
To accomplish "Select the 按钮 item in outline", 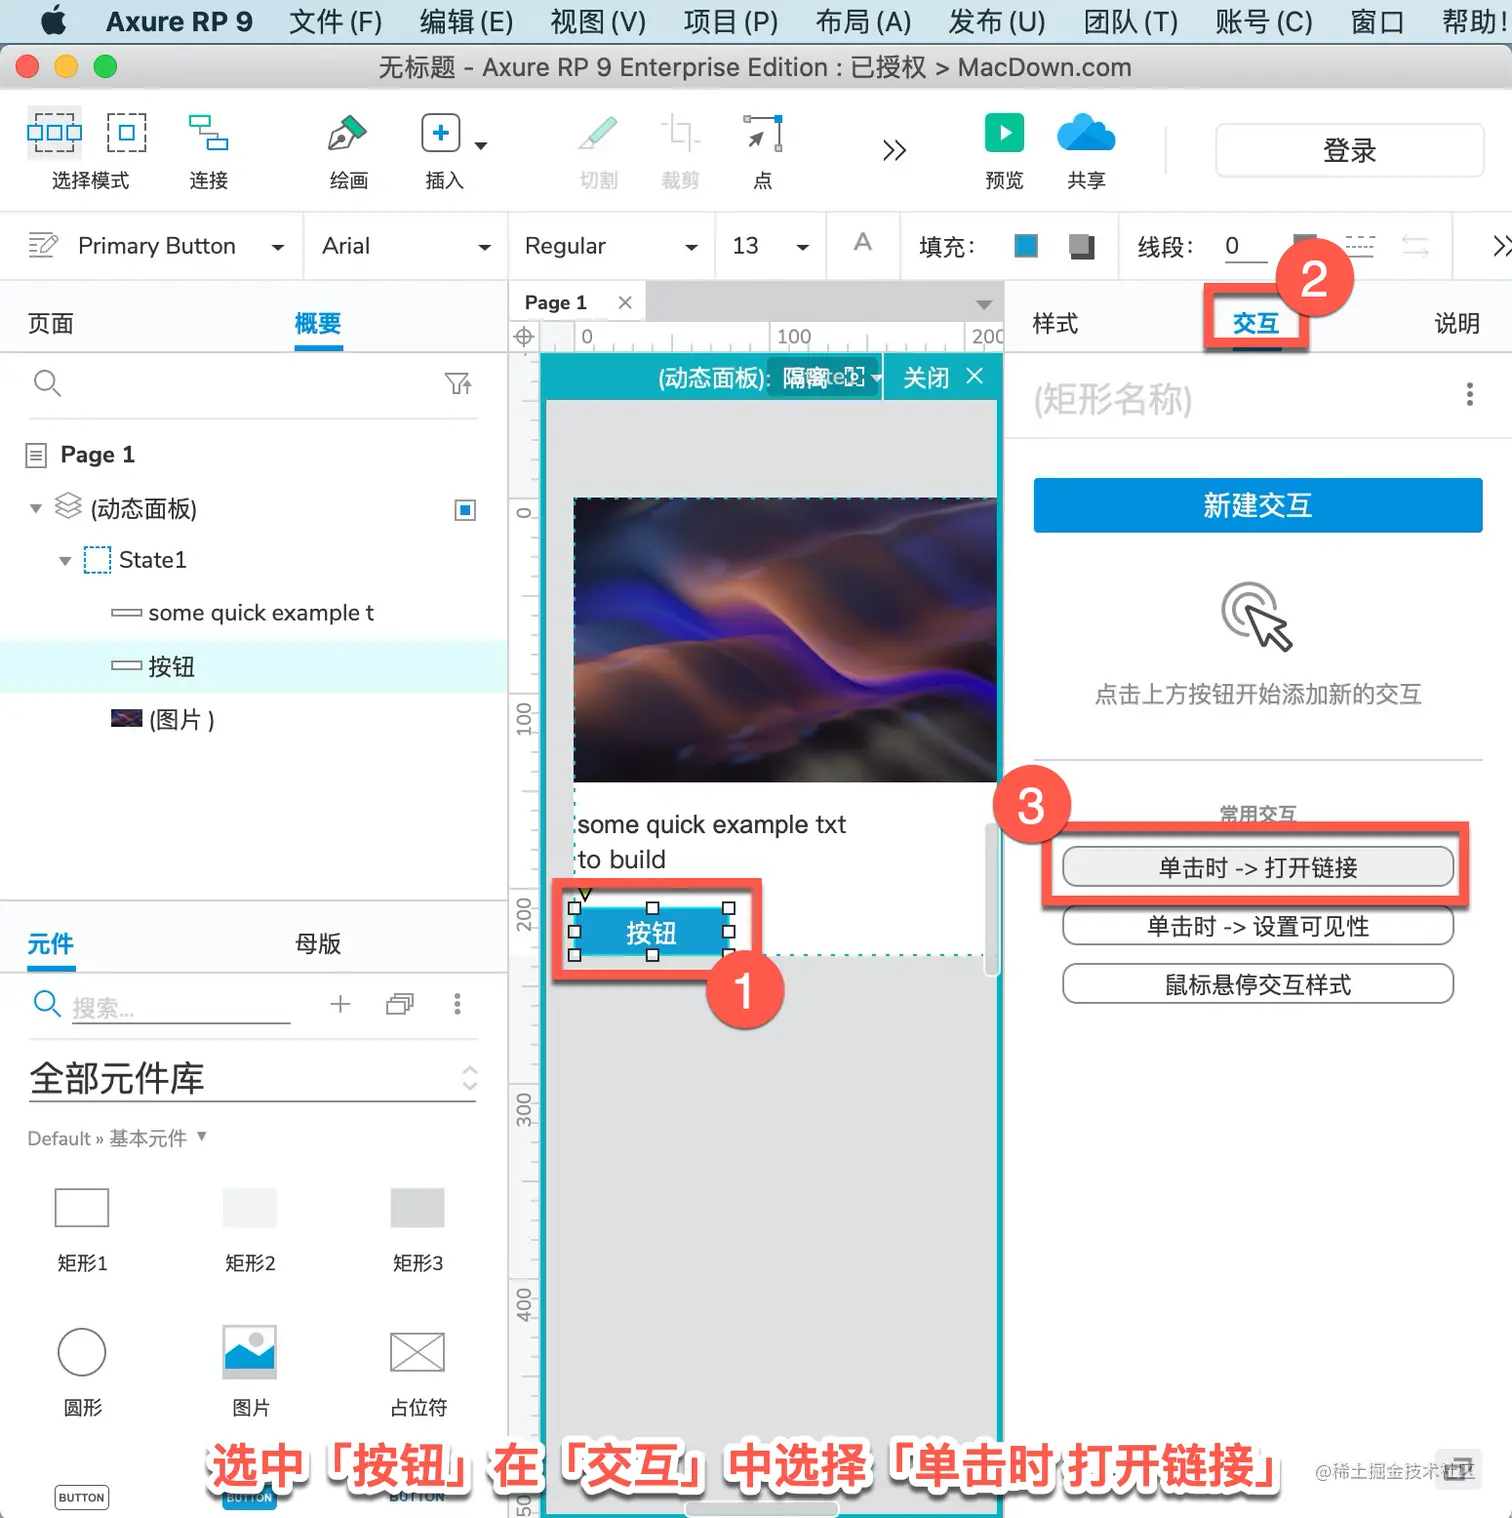I will pos(254,666).
